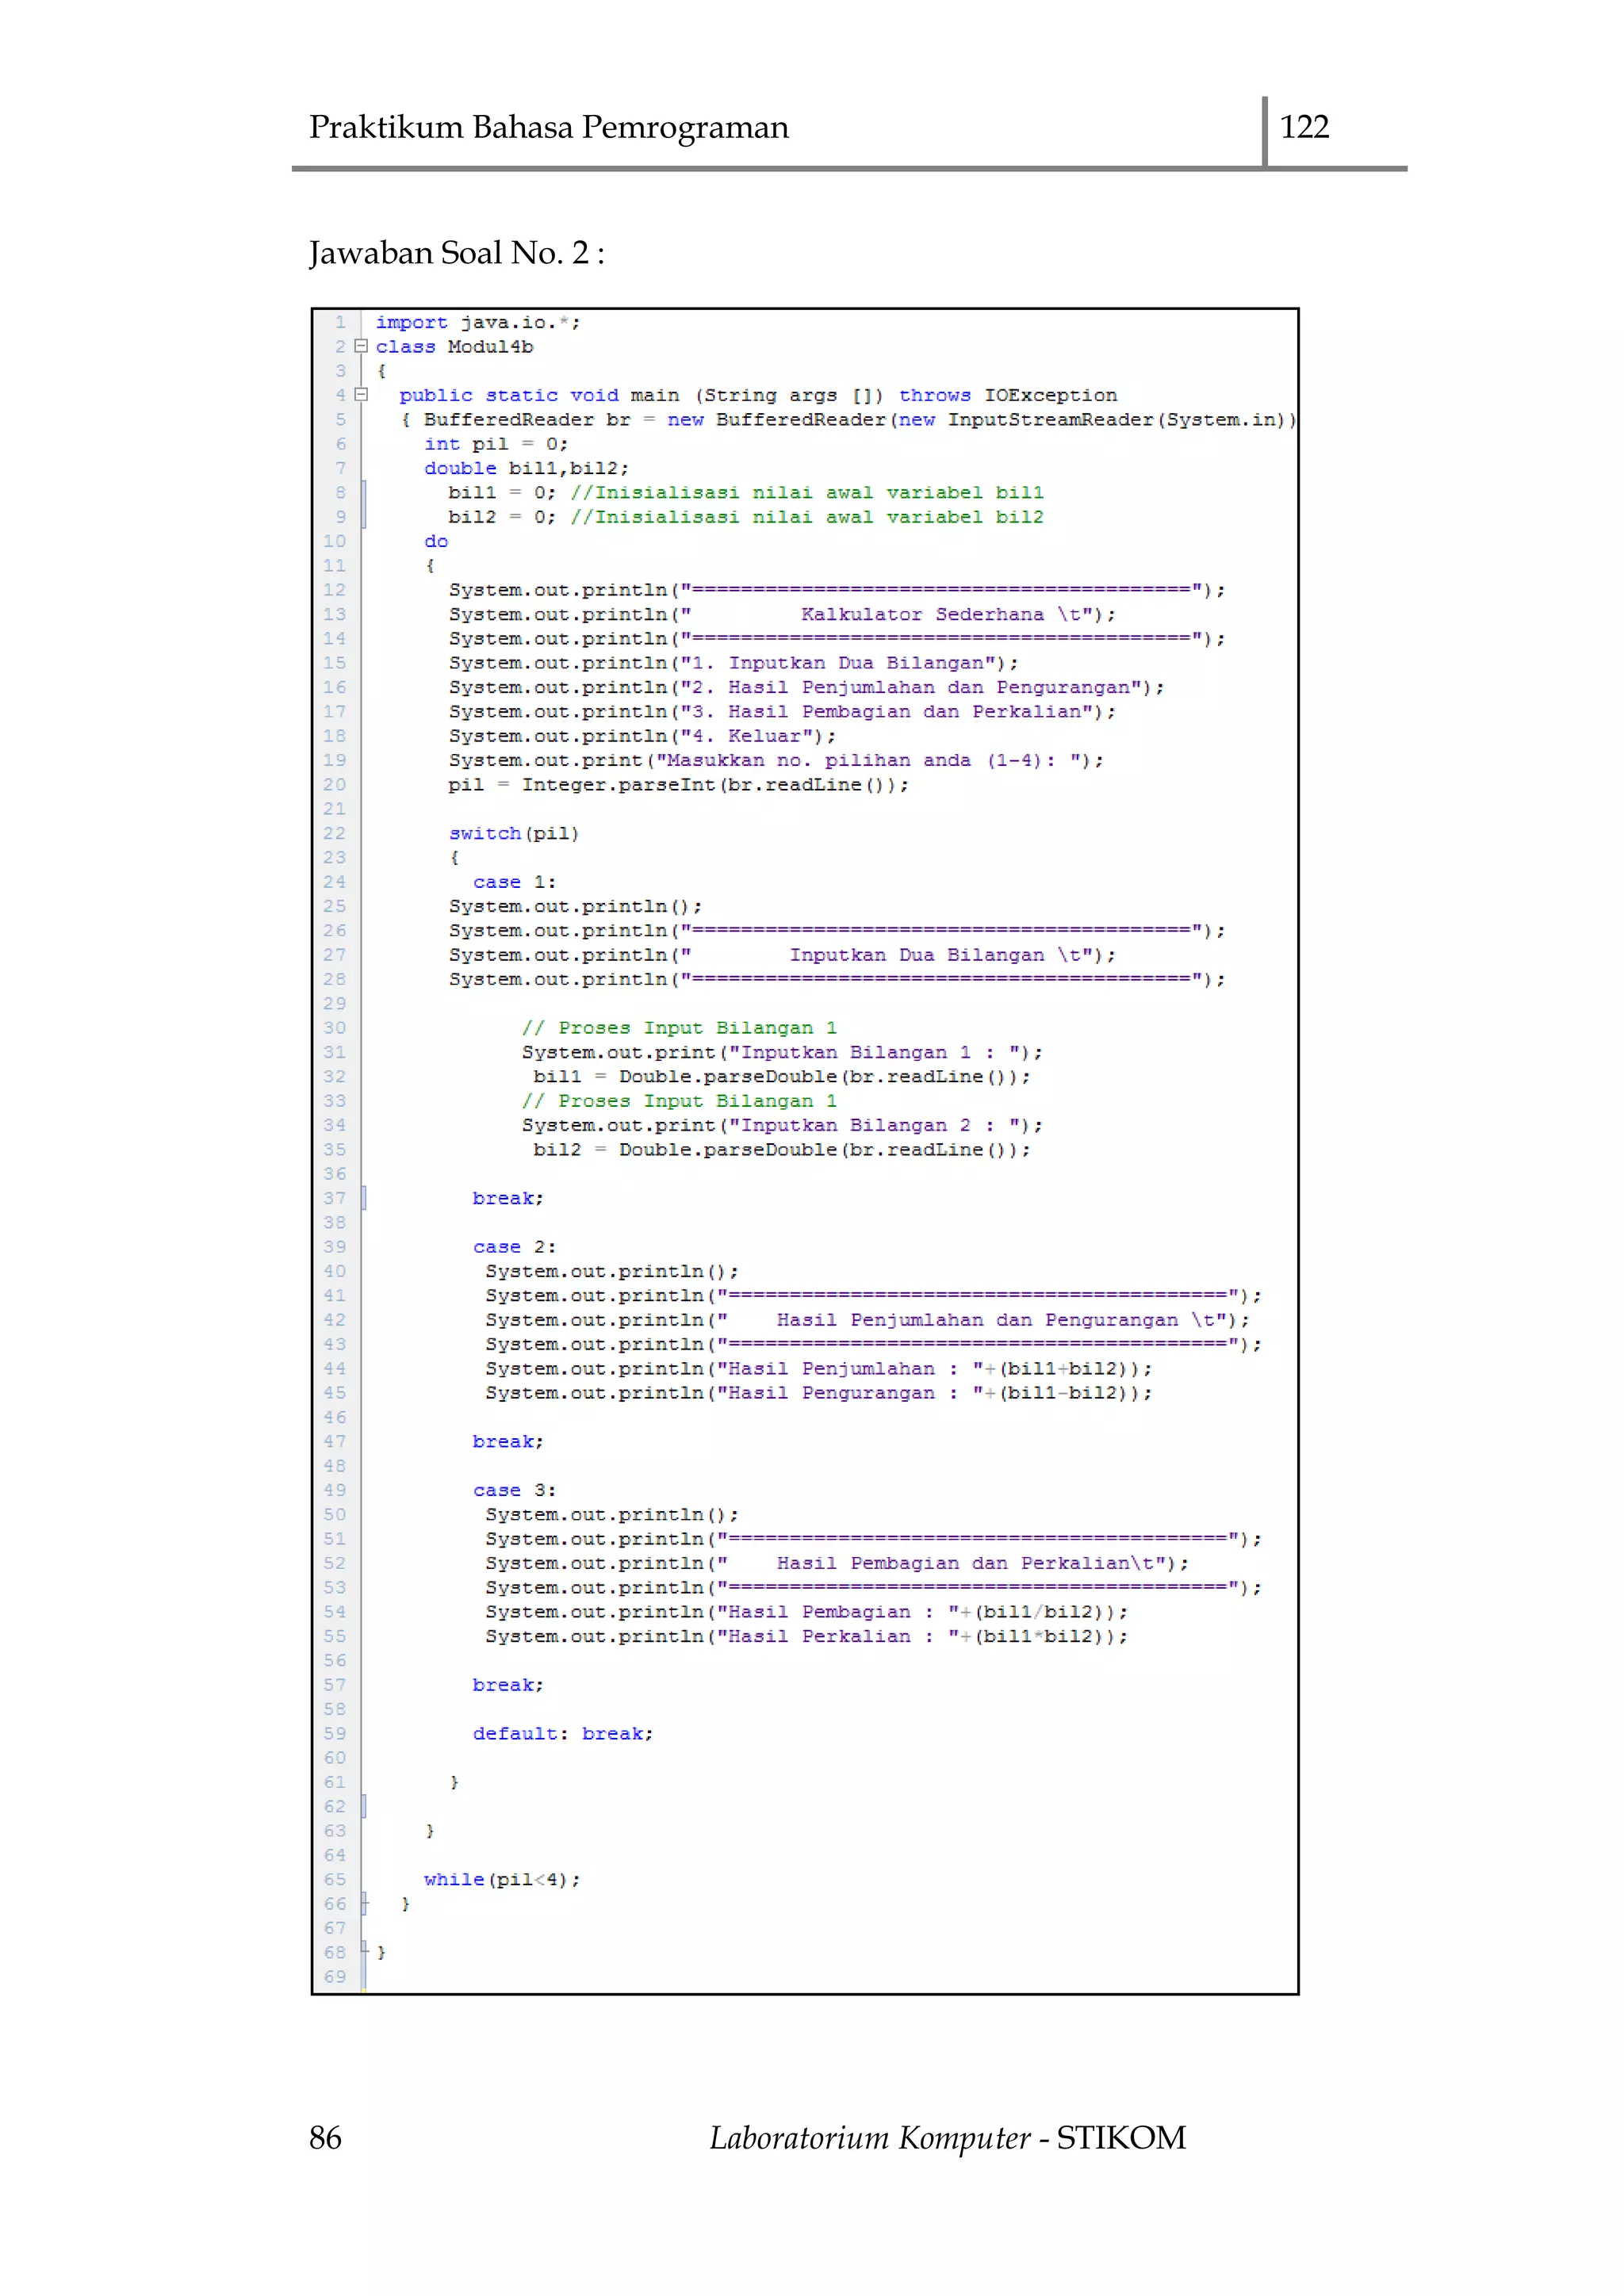Click the page number 122 in the header
This screenshot has width=1624, height=2296.
point(1304,127)
